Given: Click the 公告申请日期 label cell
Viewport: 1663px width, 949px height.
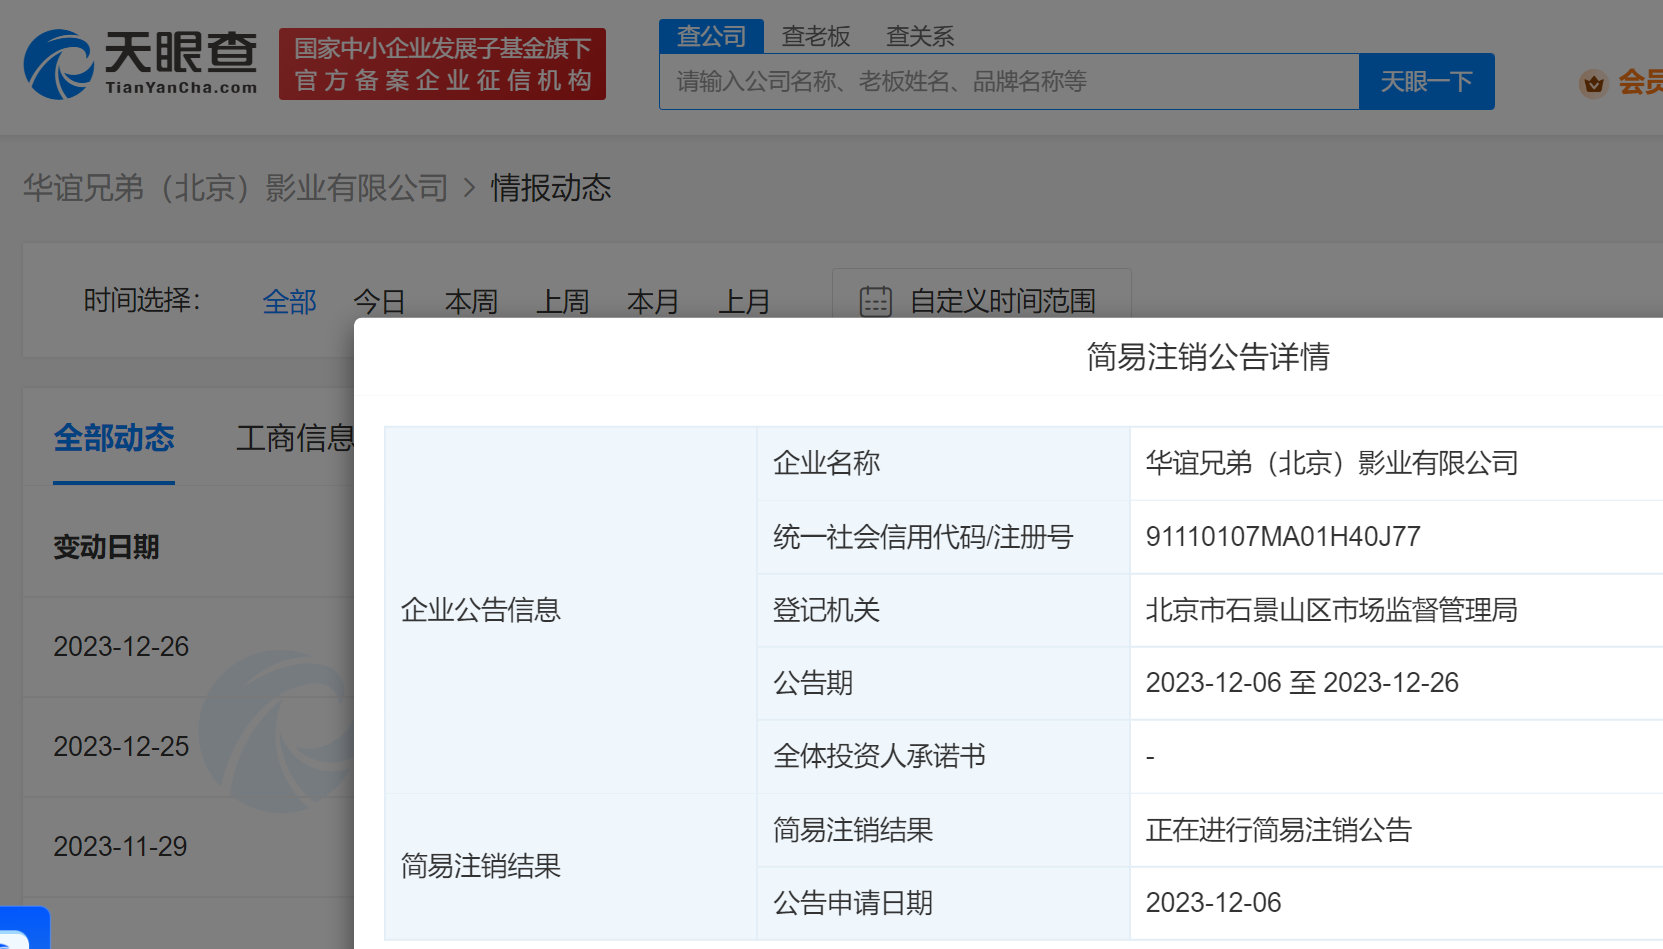Looking at the screenshot, I should click(x=943, y=903).
